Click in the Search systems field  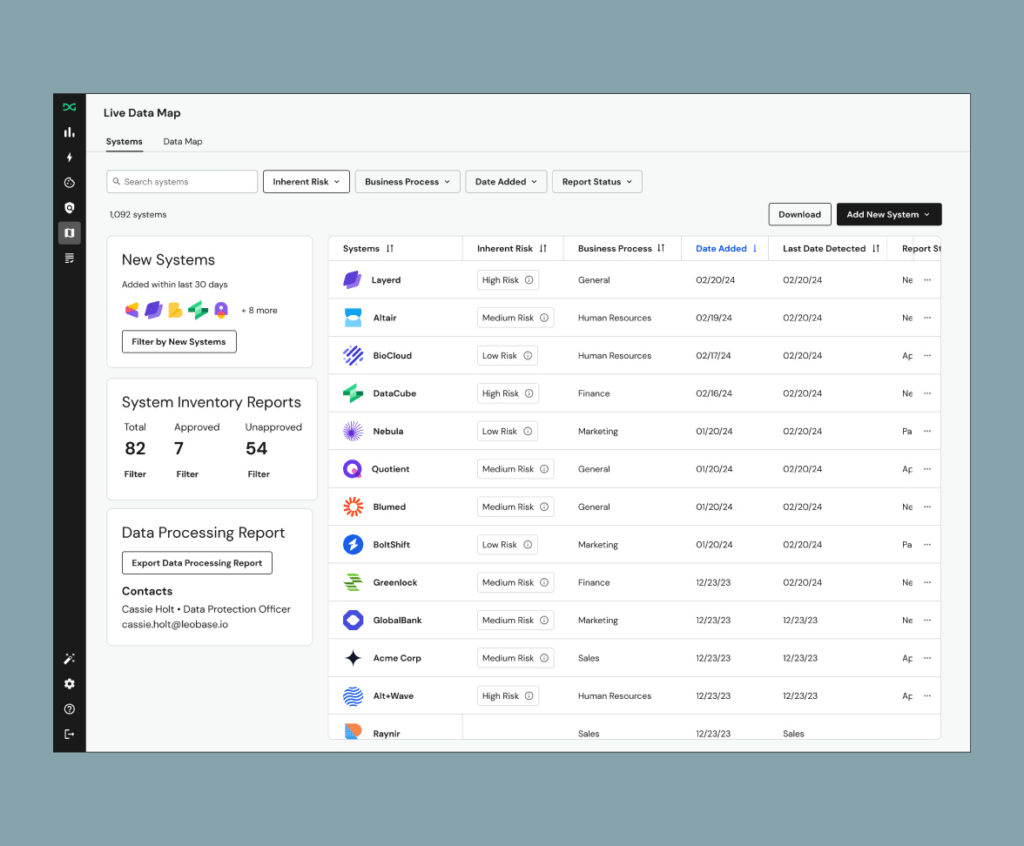[182, 182]
